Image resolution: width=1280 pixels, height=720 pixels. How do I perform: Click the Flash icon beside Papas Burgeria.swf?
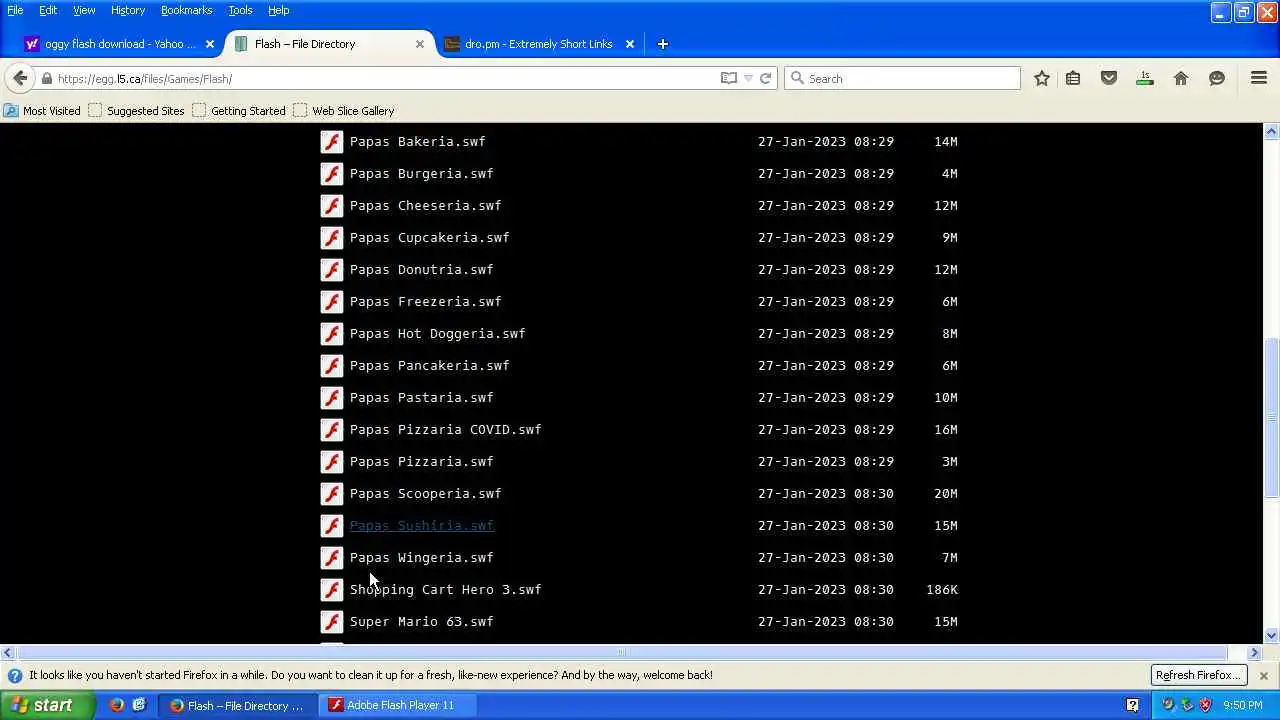(x=331, y=174)
